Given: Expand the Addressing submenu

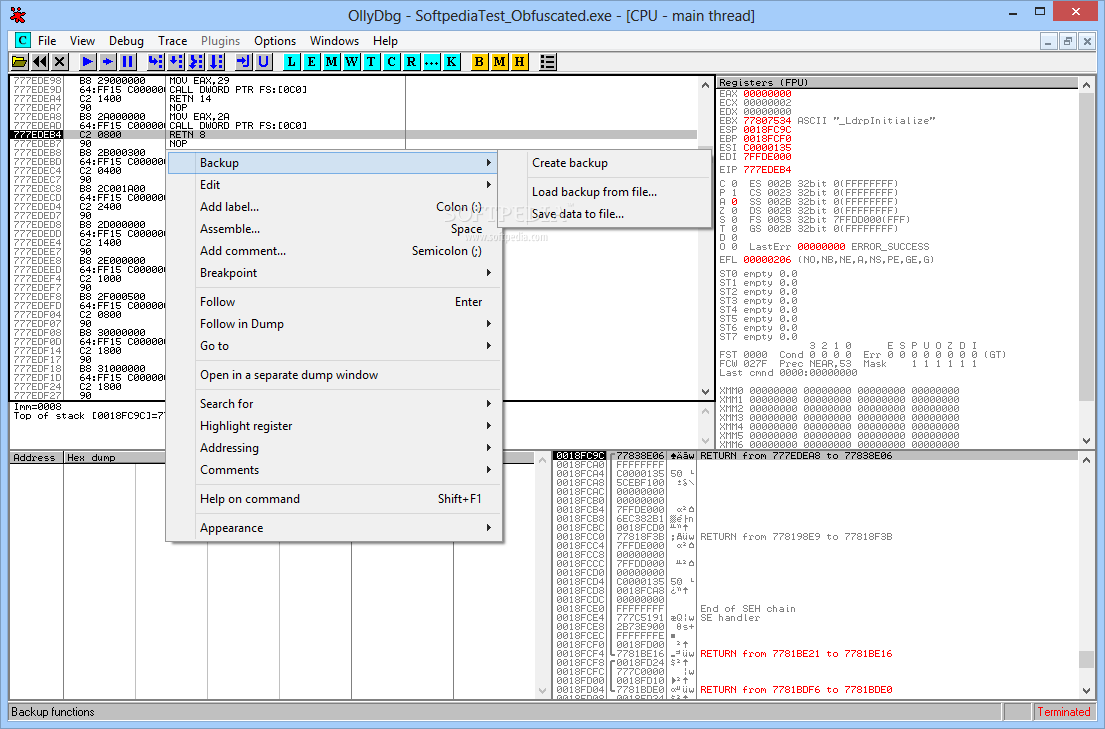Looking at the screenshot, I should tap(333, 448).
